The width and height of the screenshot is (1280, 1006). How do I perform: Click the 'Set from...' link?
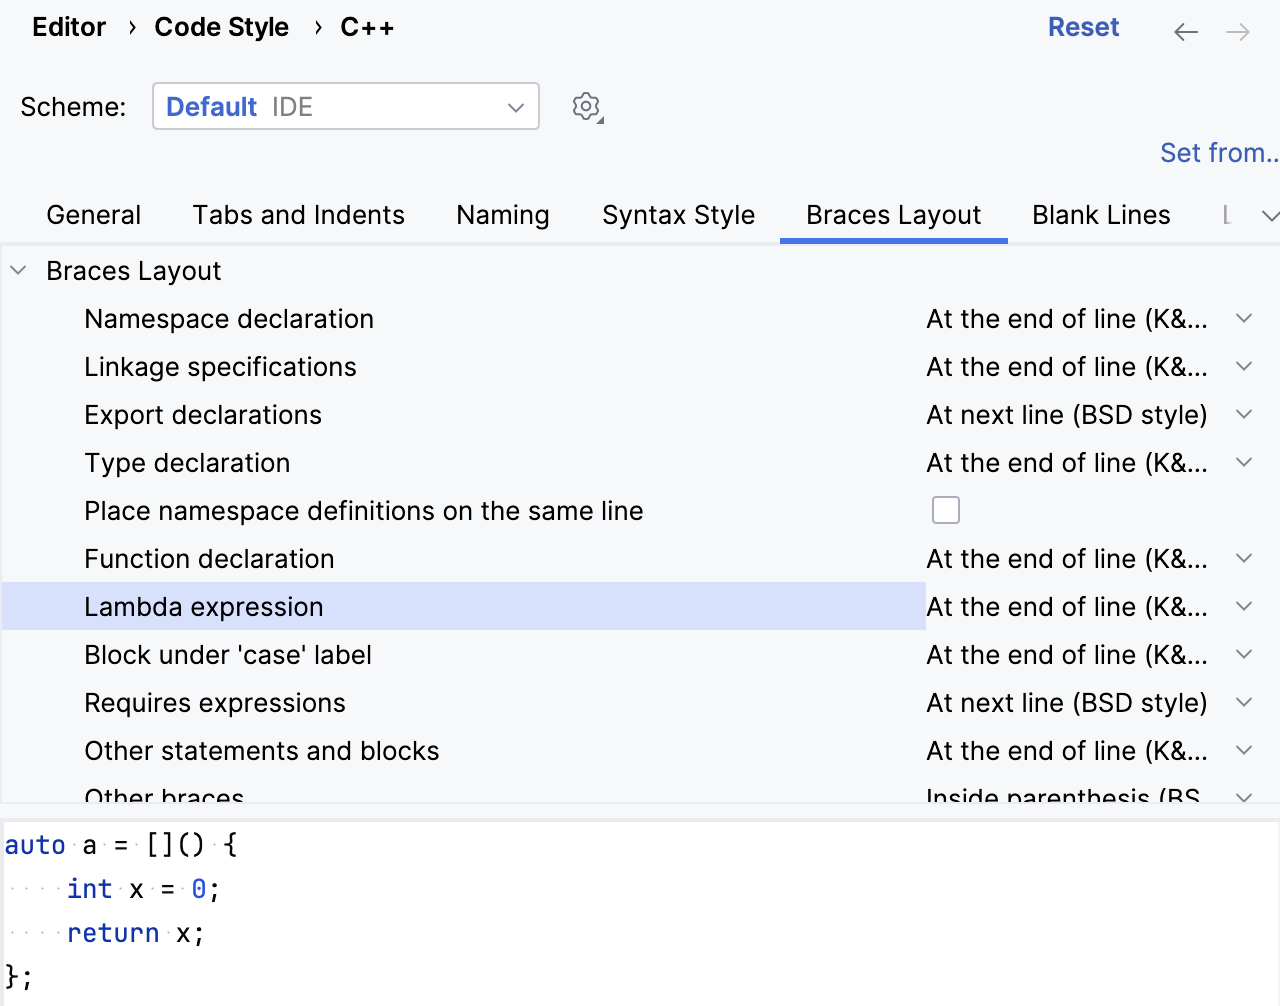click(1218, 152)
